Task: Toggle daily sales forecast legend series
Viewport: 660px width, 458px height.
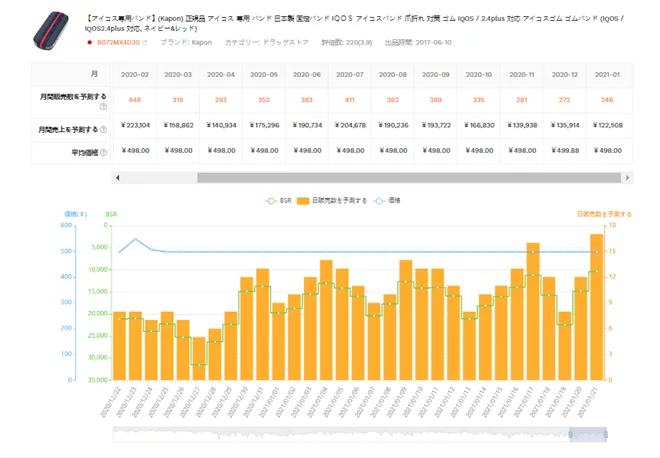Action: 334,200
